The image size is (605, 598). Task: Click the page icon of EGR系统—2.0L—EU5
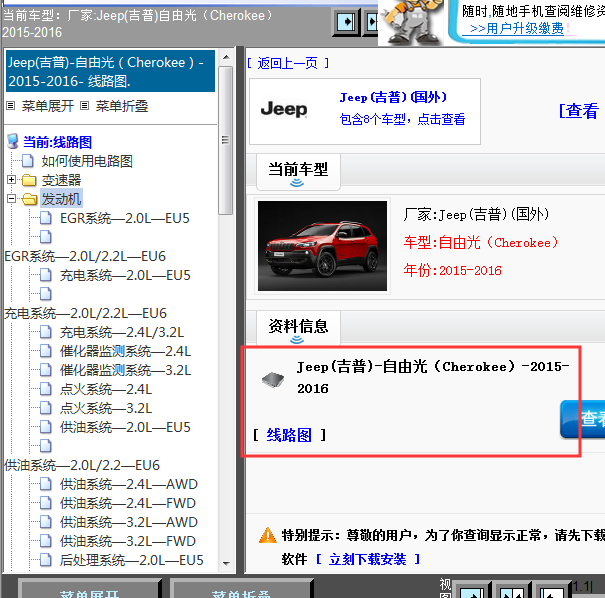click(x=46, y=218)
